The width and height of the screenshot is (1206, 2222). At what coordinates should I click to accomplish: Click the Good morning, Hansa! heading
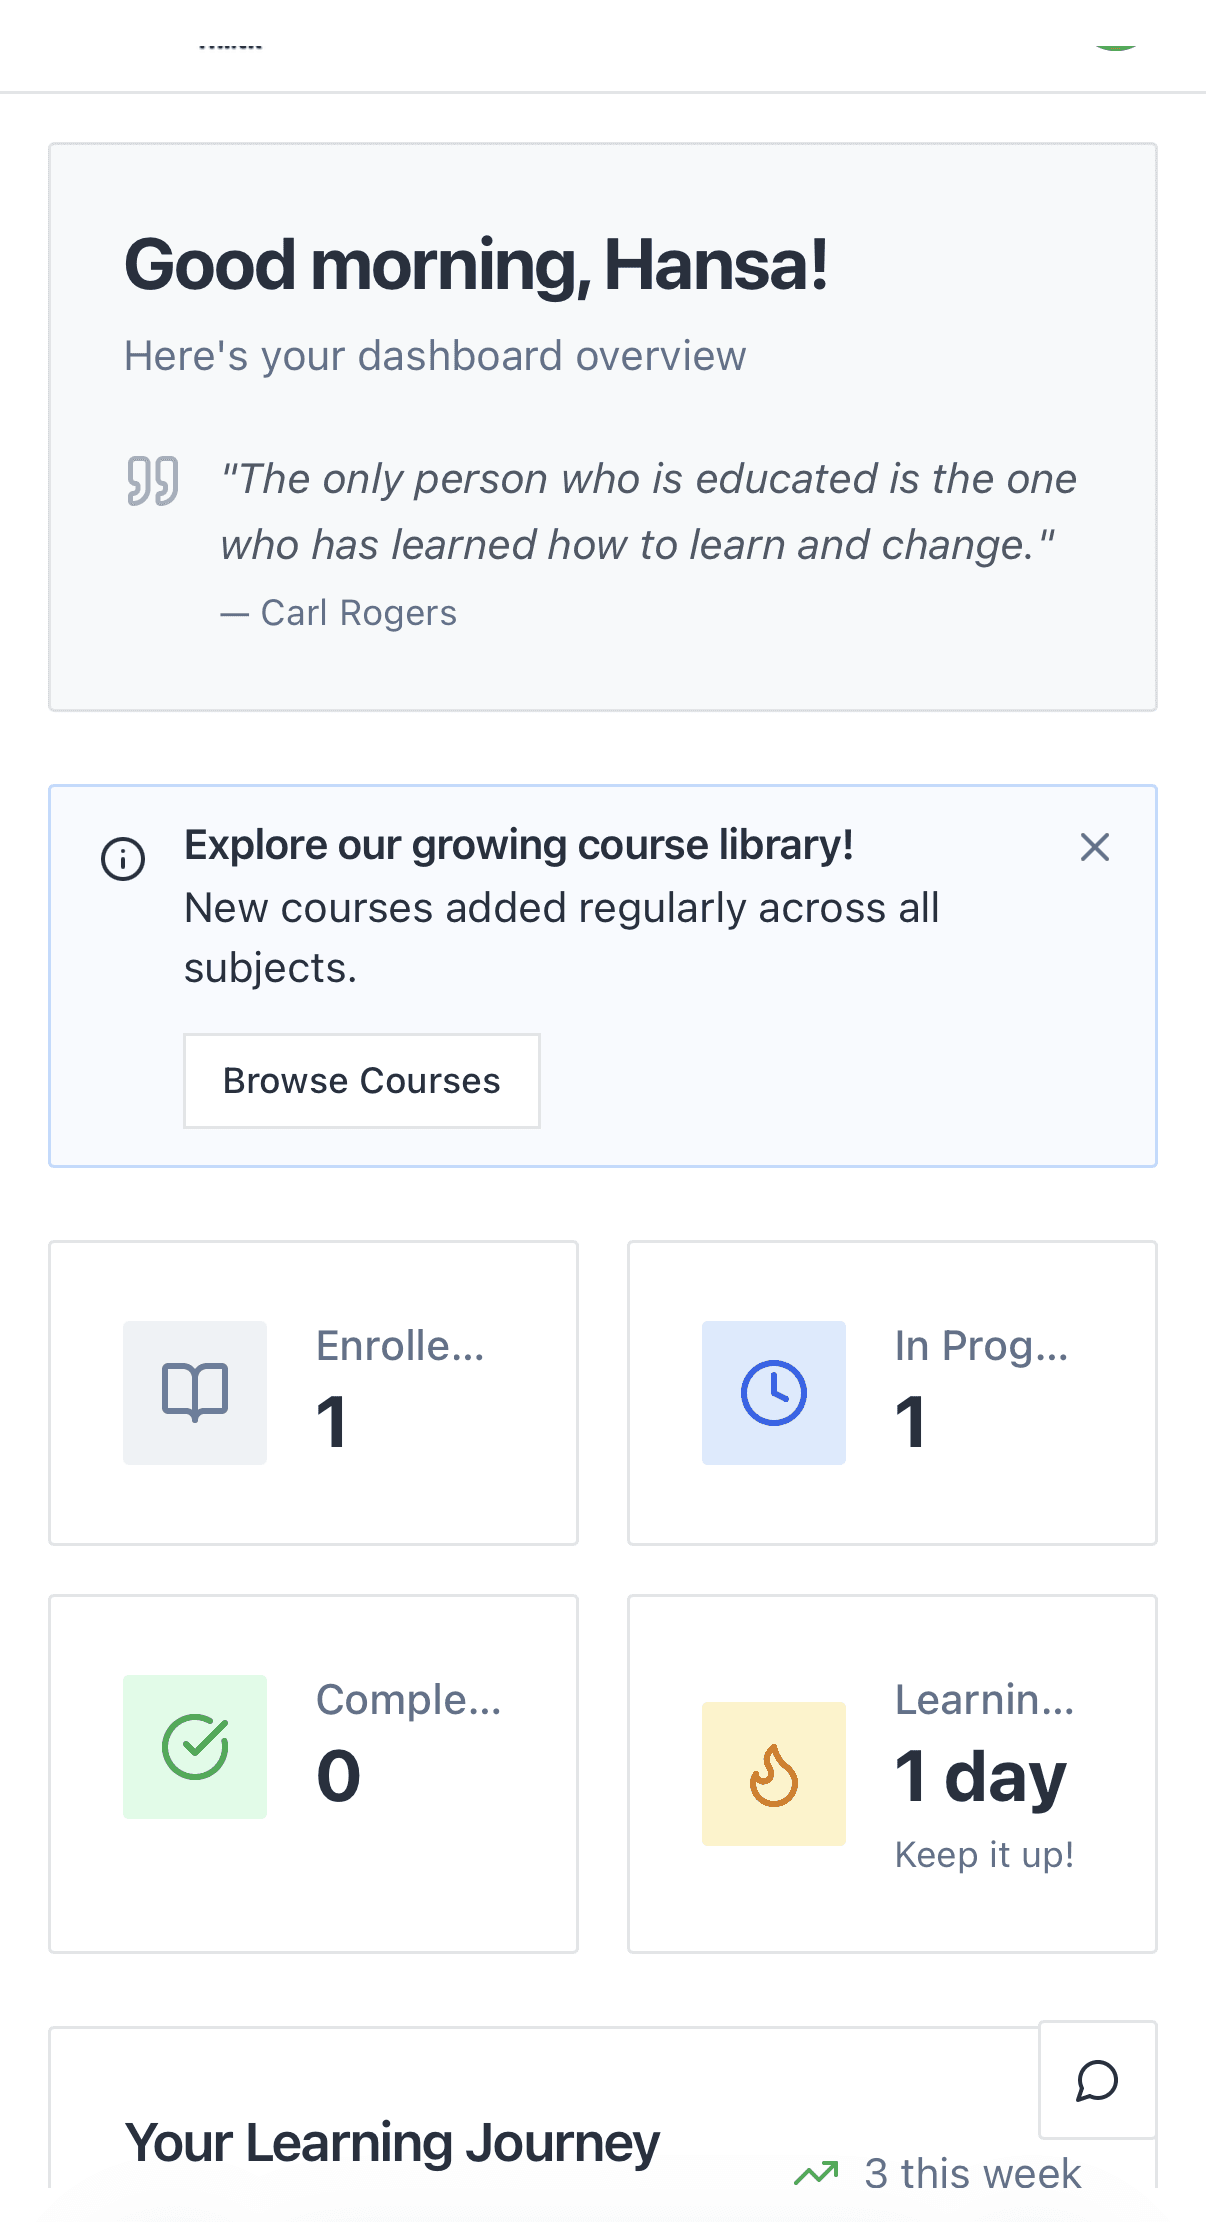pos(476,265)
